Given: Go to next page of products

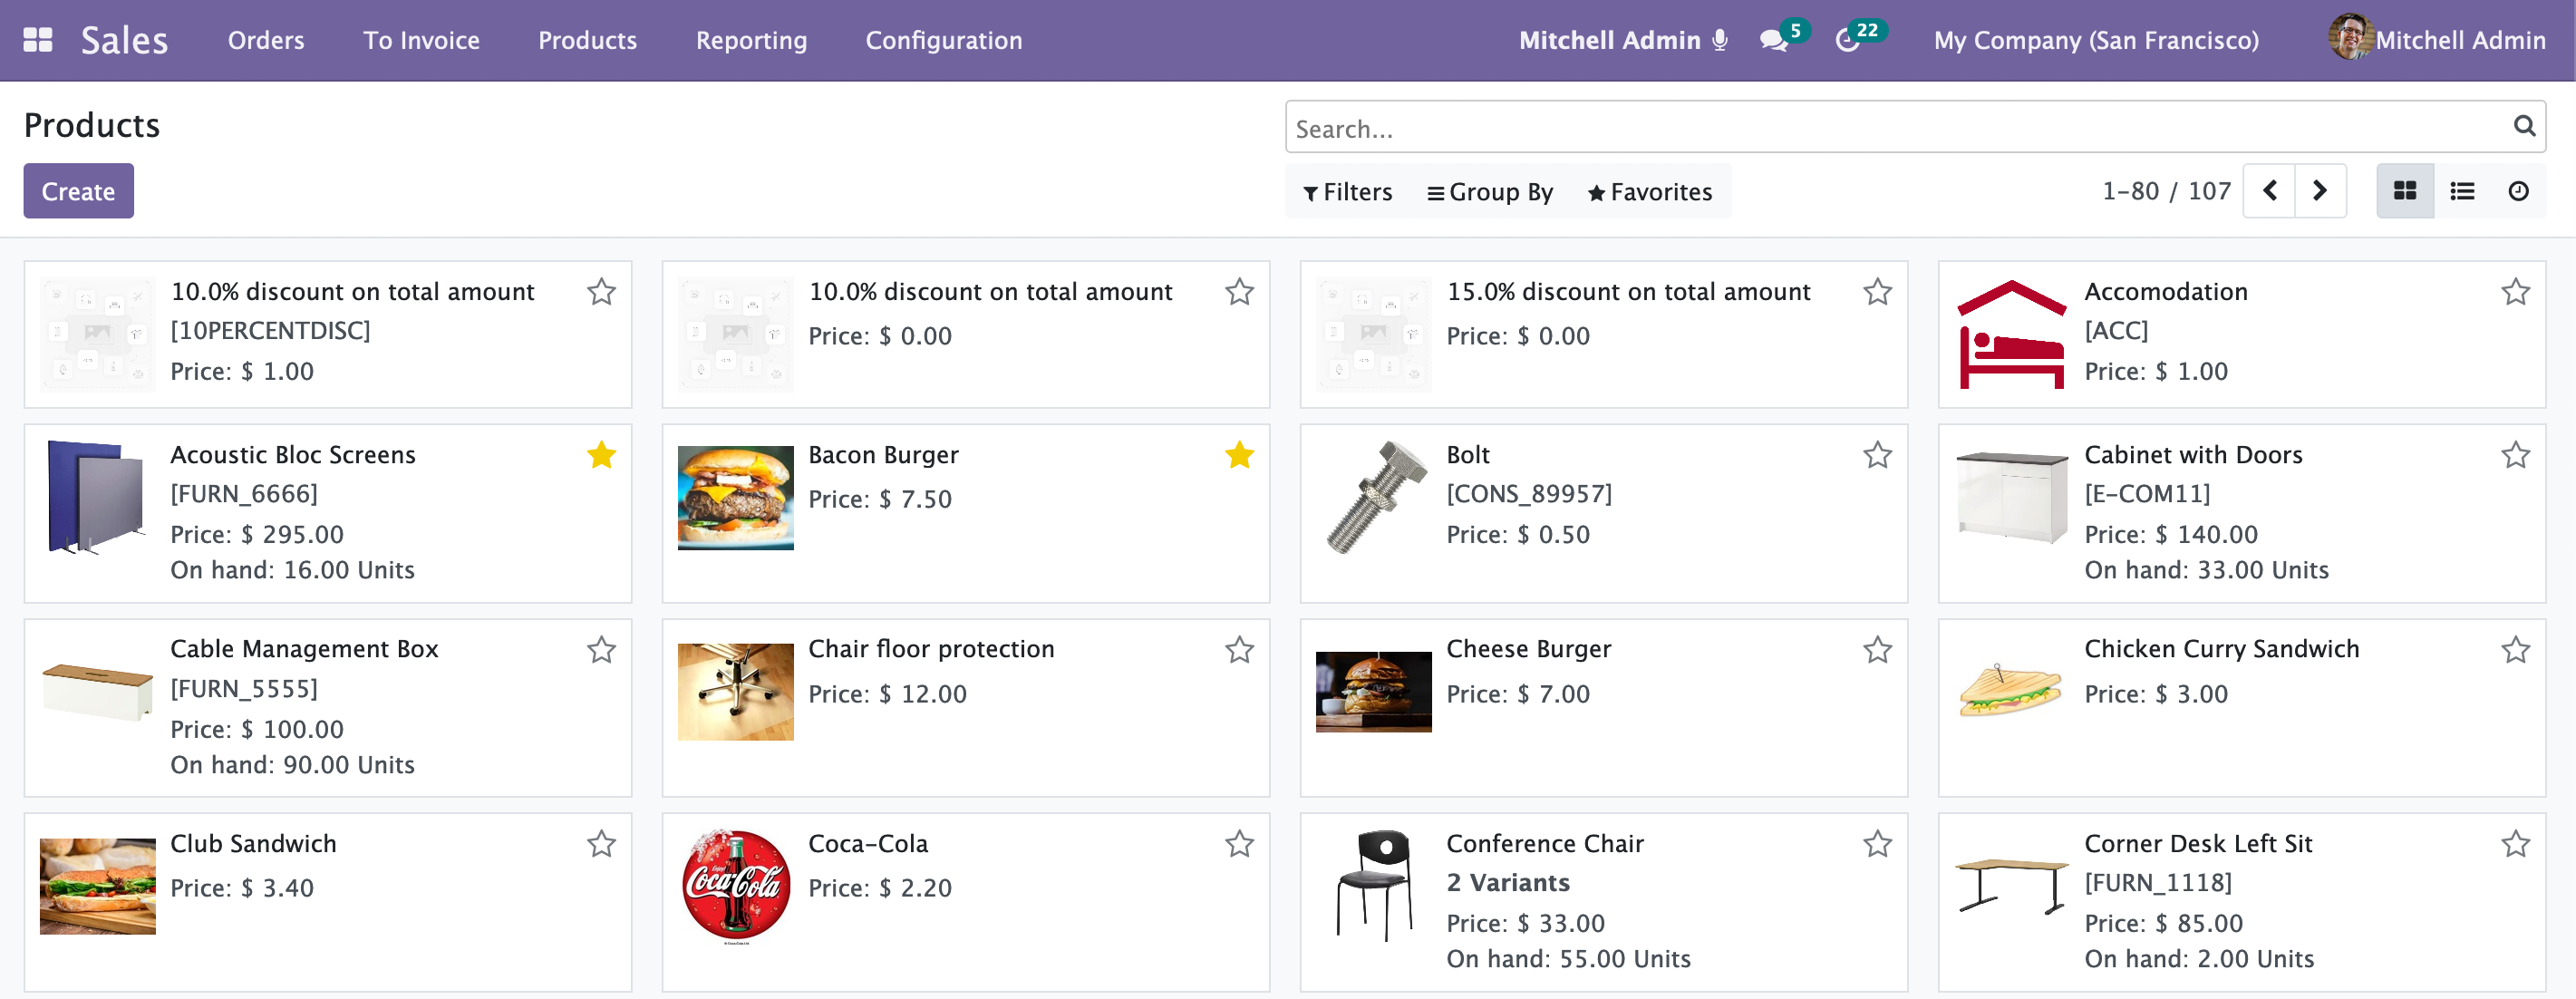Looking at the screenshot, I should (x=2320, y=191).
